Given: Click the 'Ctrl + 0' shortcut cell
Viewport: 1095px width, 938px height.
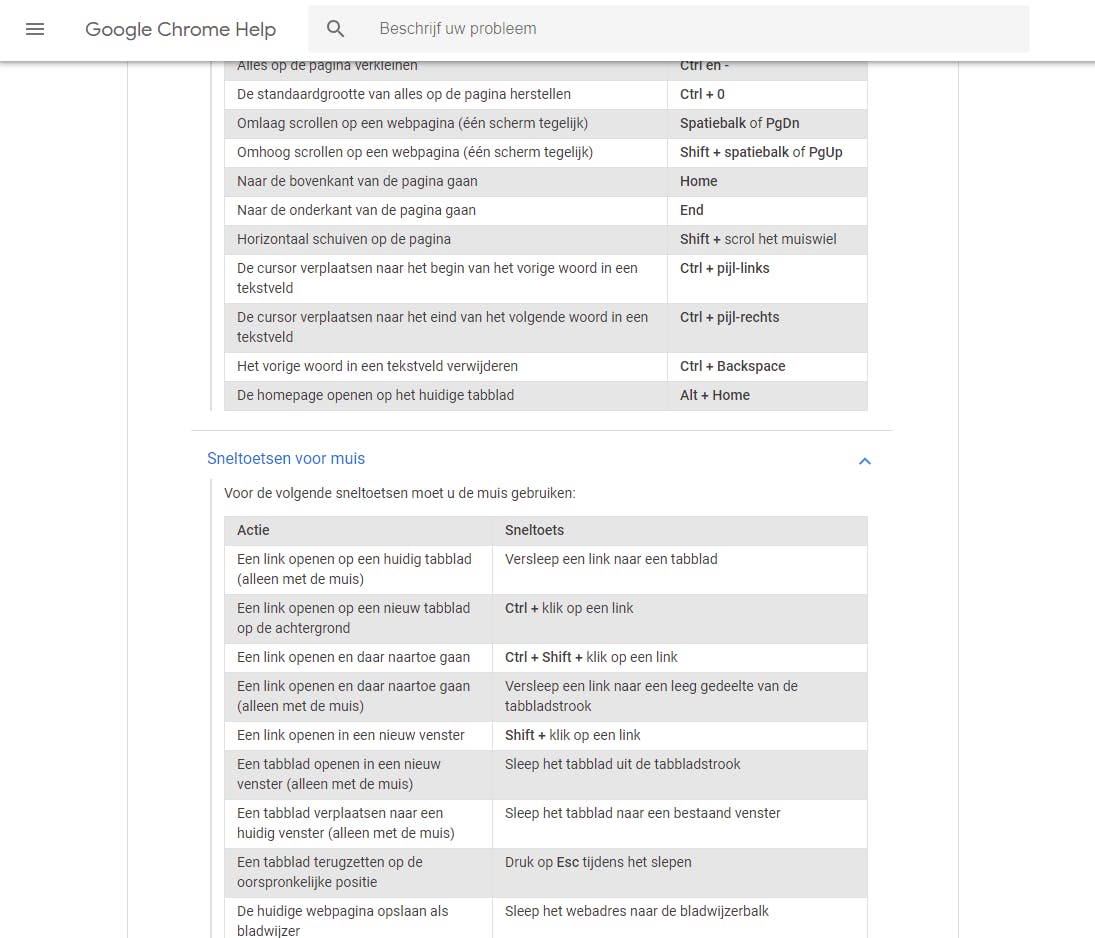Looking at the screenshot, I should pyautogui.click(x=702, y=94).
